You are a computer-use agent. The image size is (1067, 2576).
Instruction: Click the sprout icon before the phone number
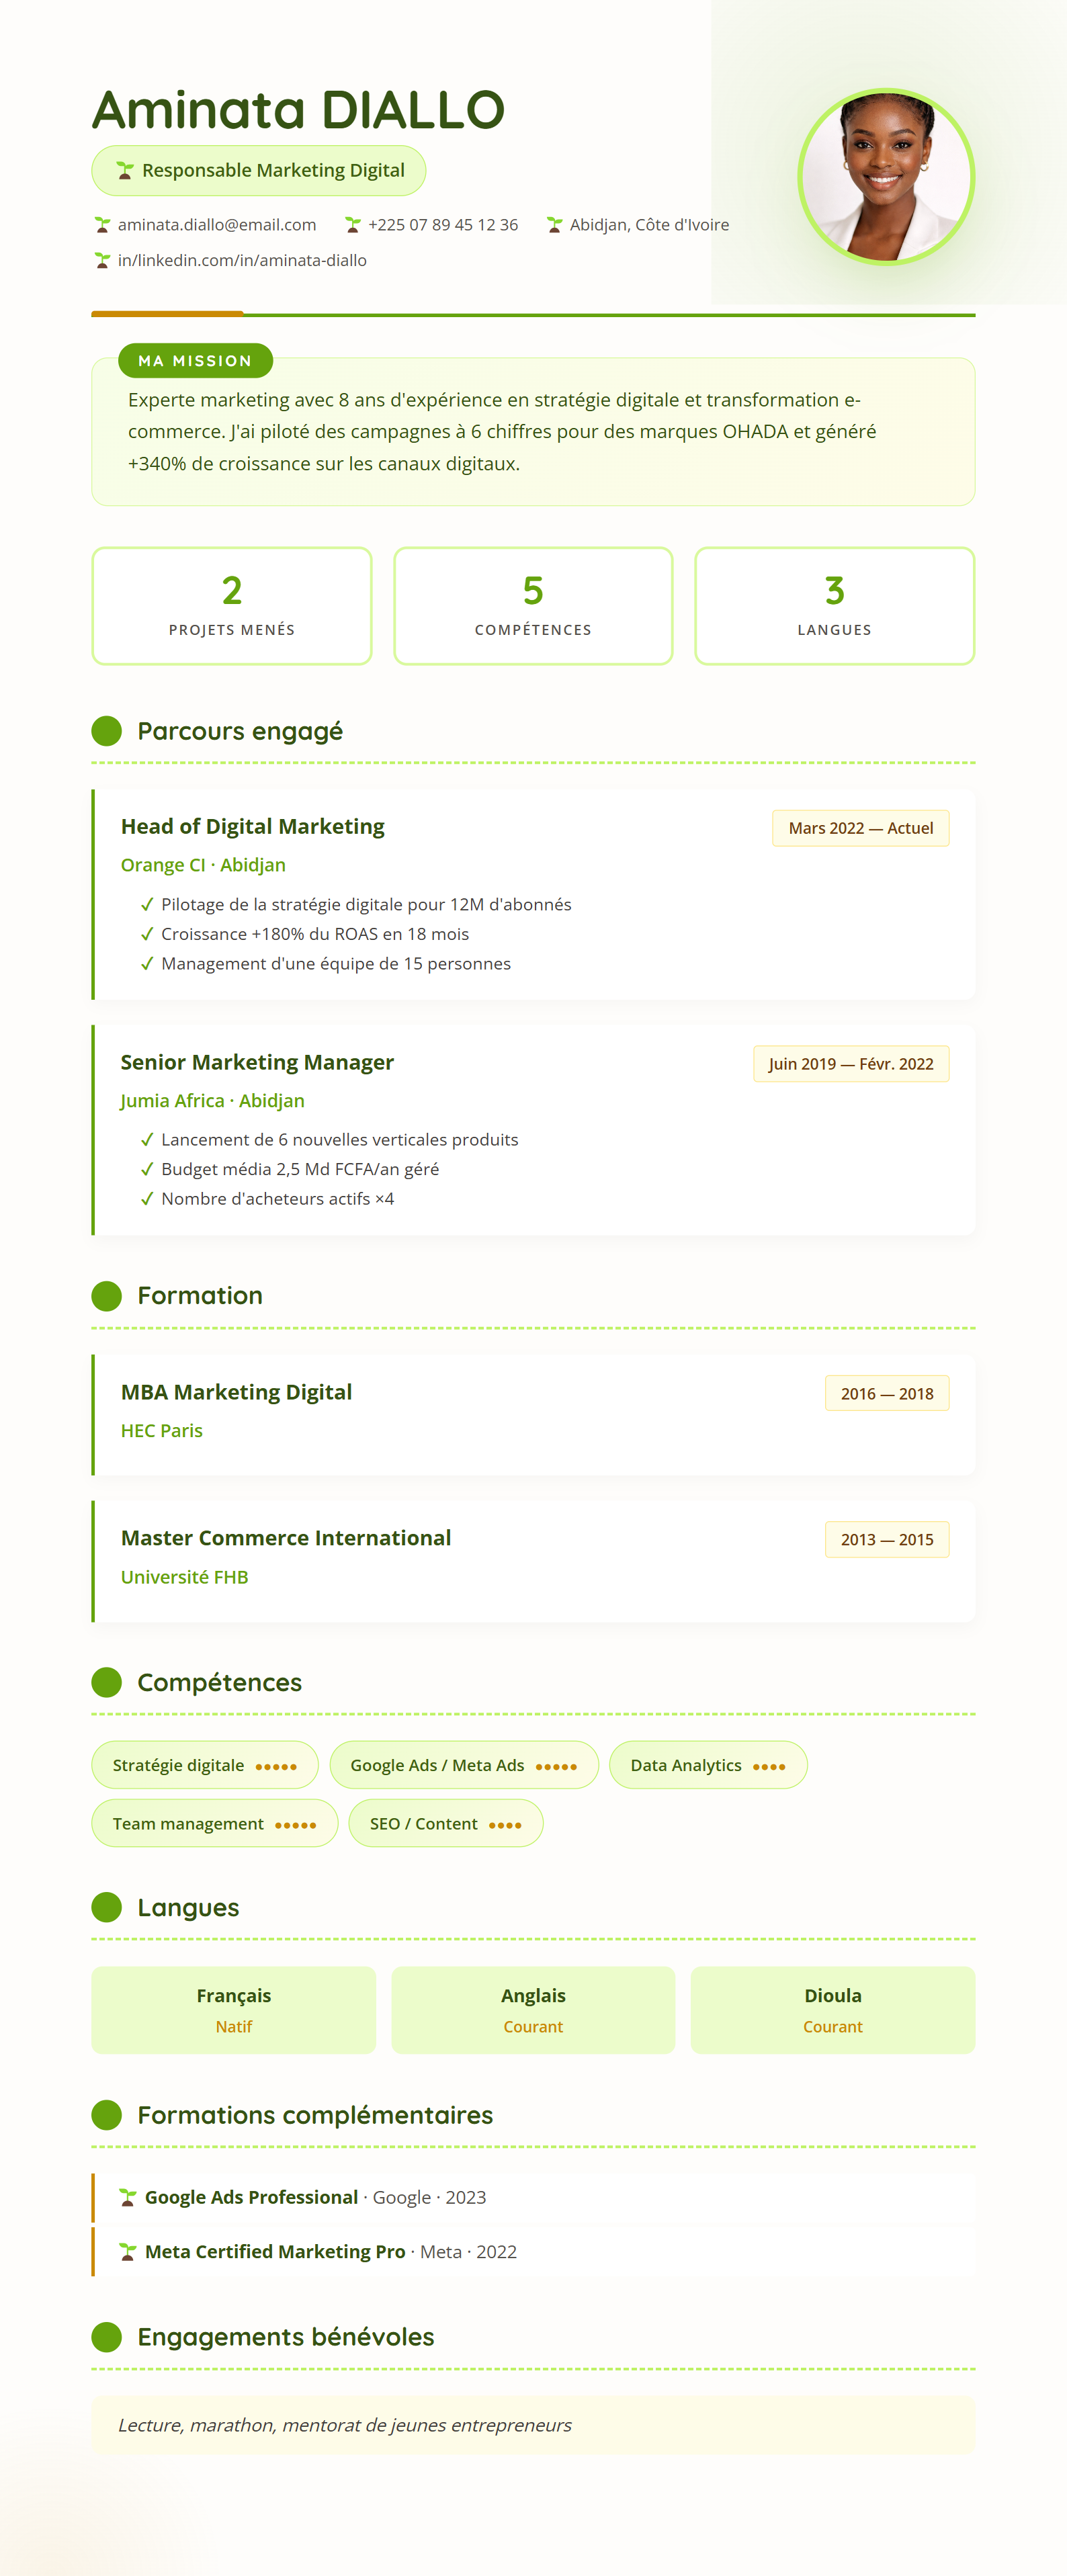353,225
